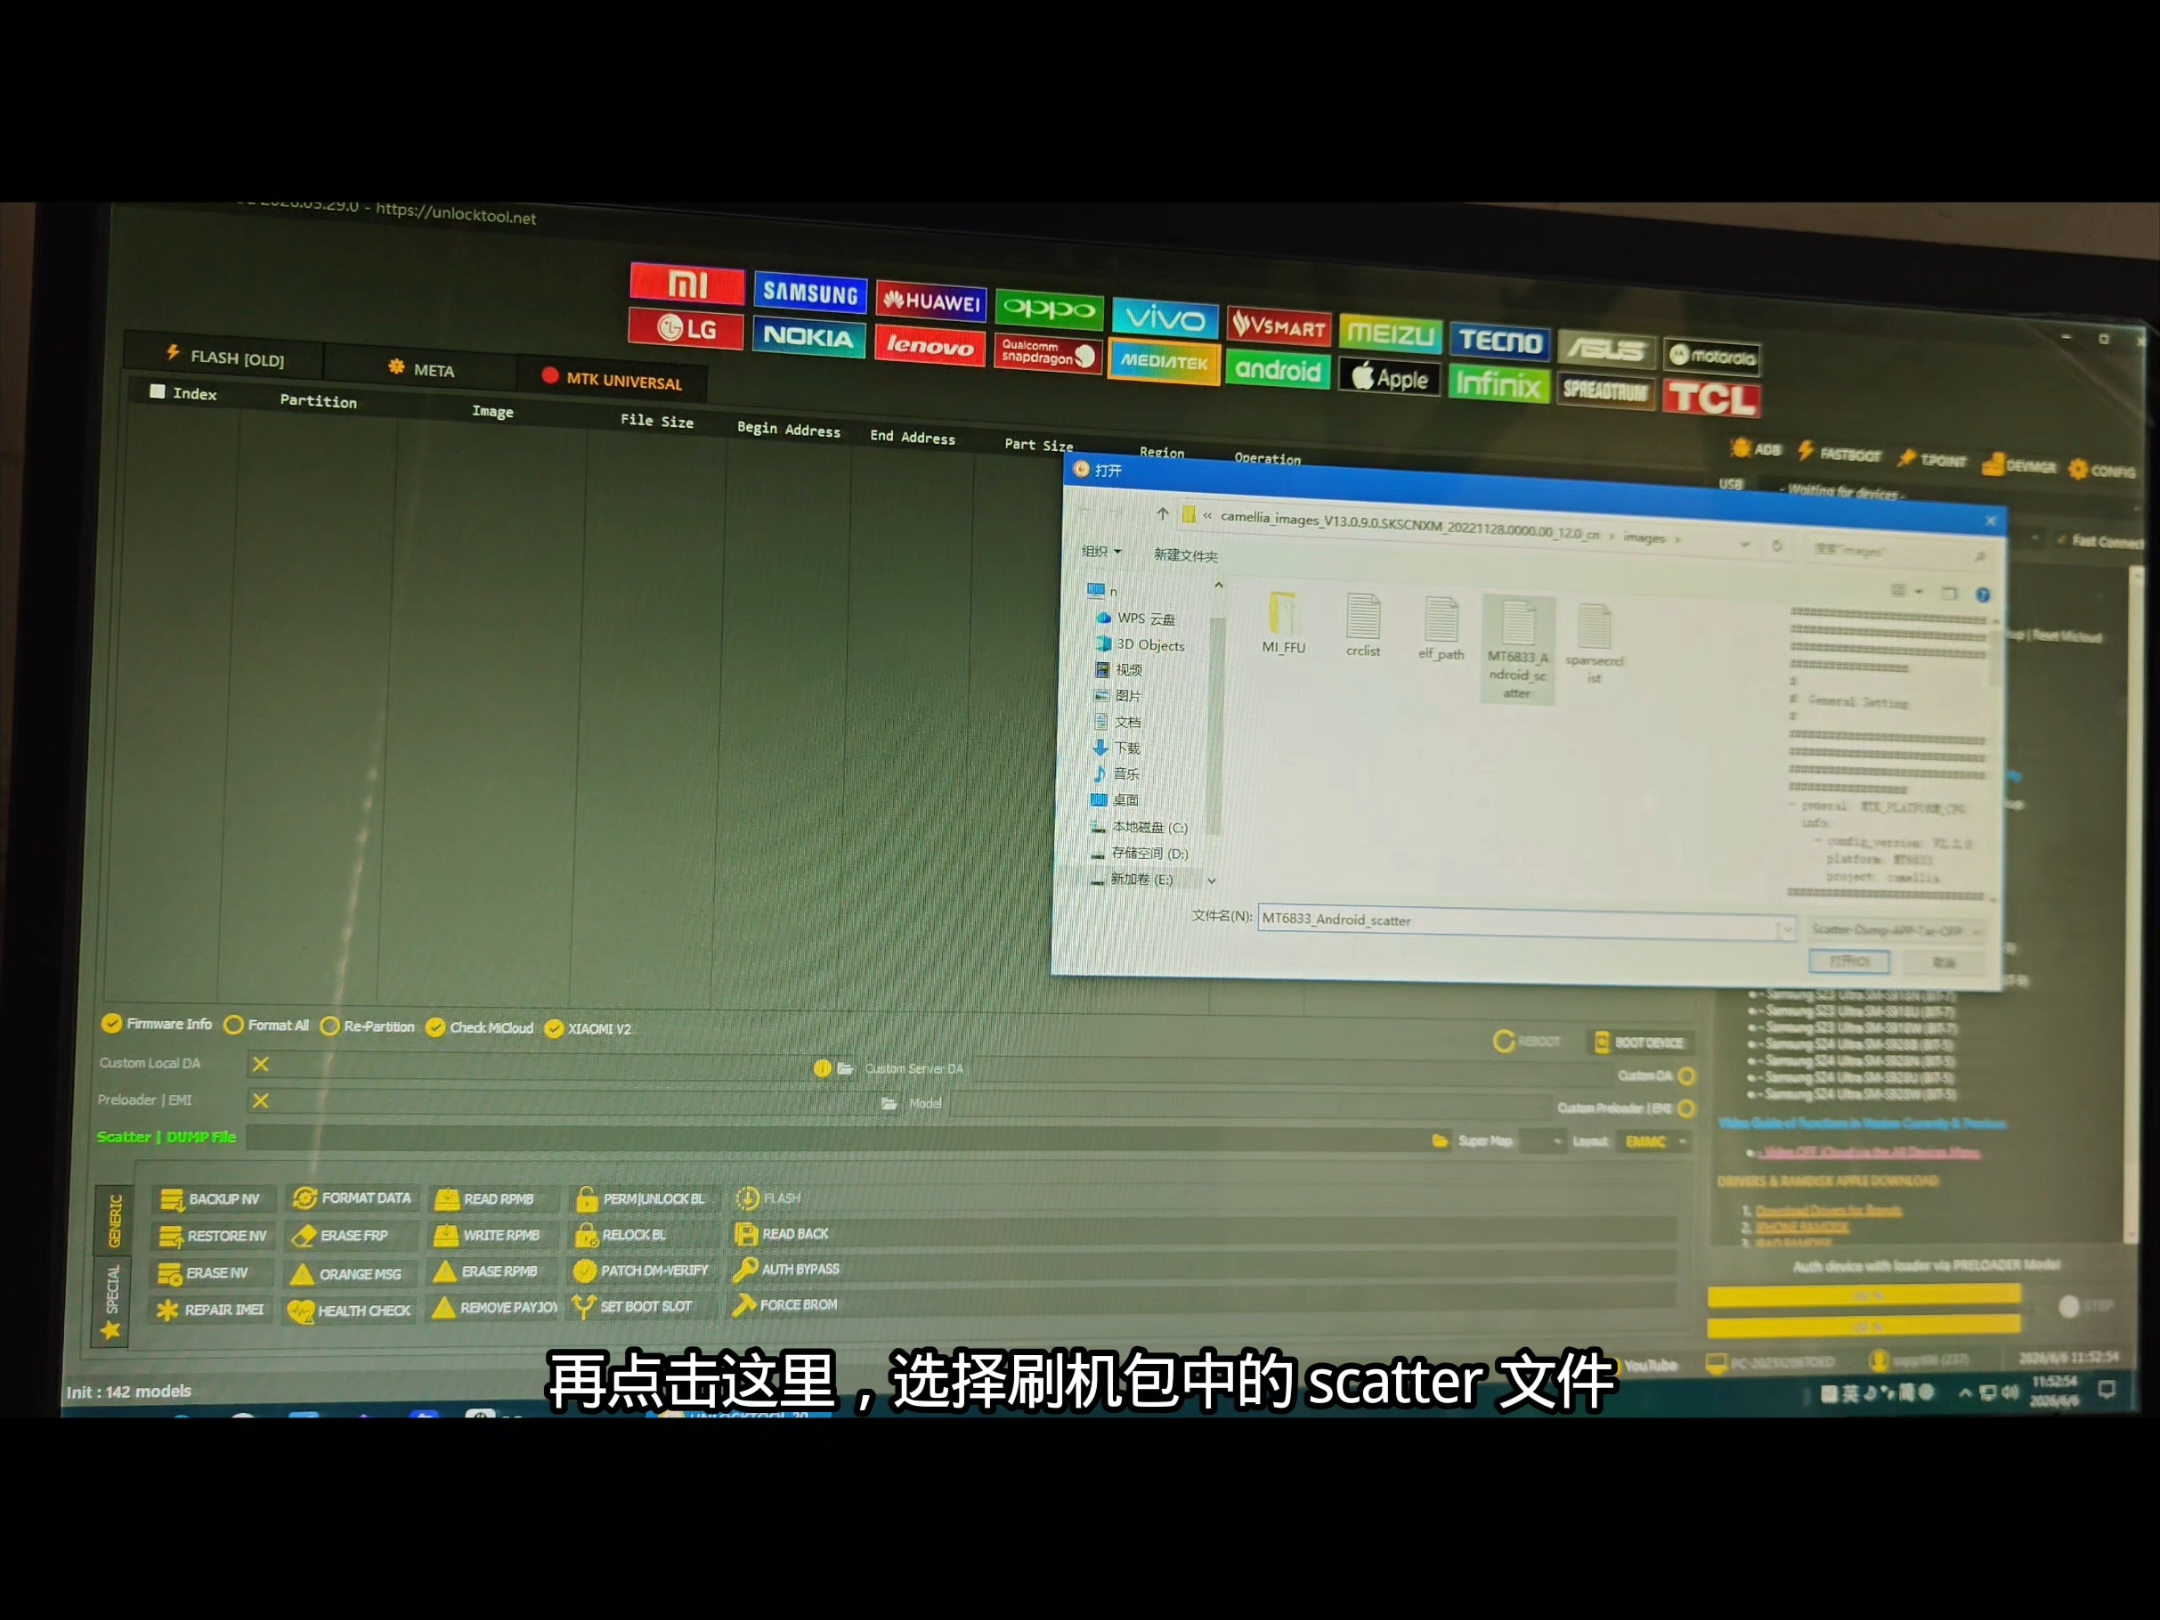Click the upper yellow progress bar

pos(1864,1297)
